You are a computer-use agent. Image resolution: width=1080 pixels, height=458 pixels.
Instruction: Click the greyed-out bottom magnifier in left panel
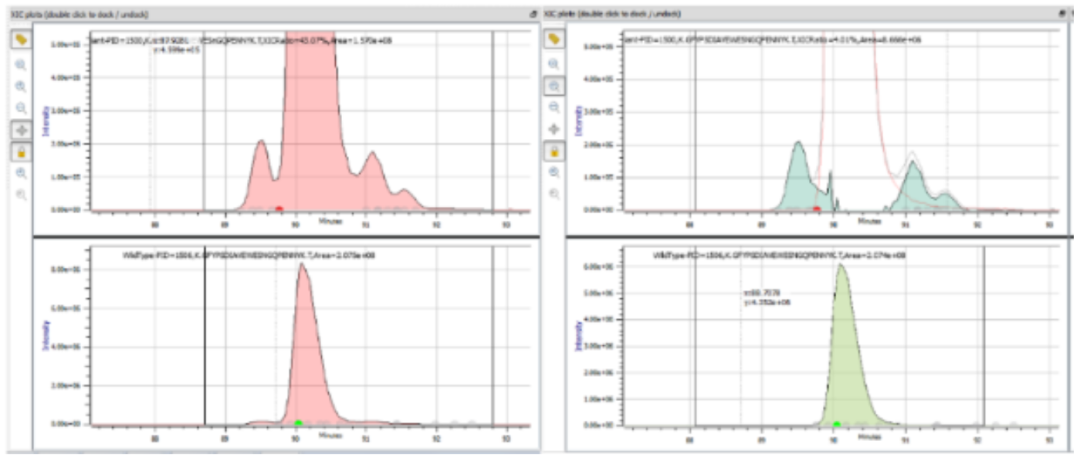pos(21,195)
